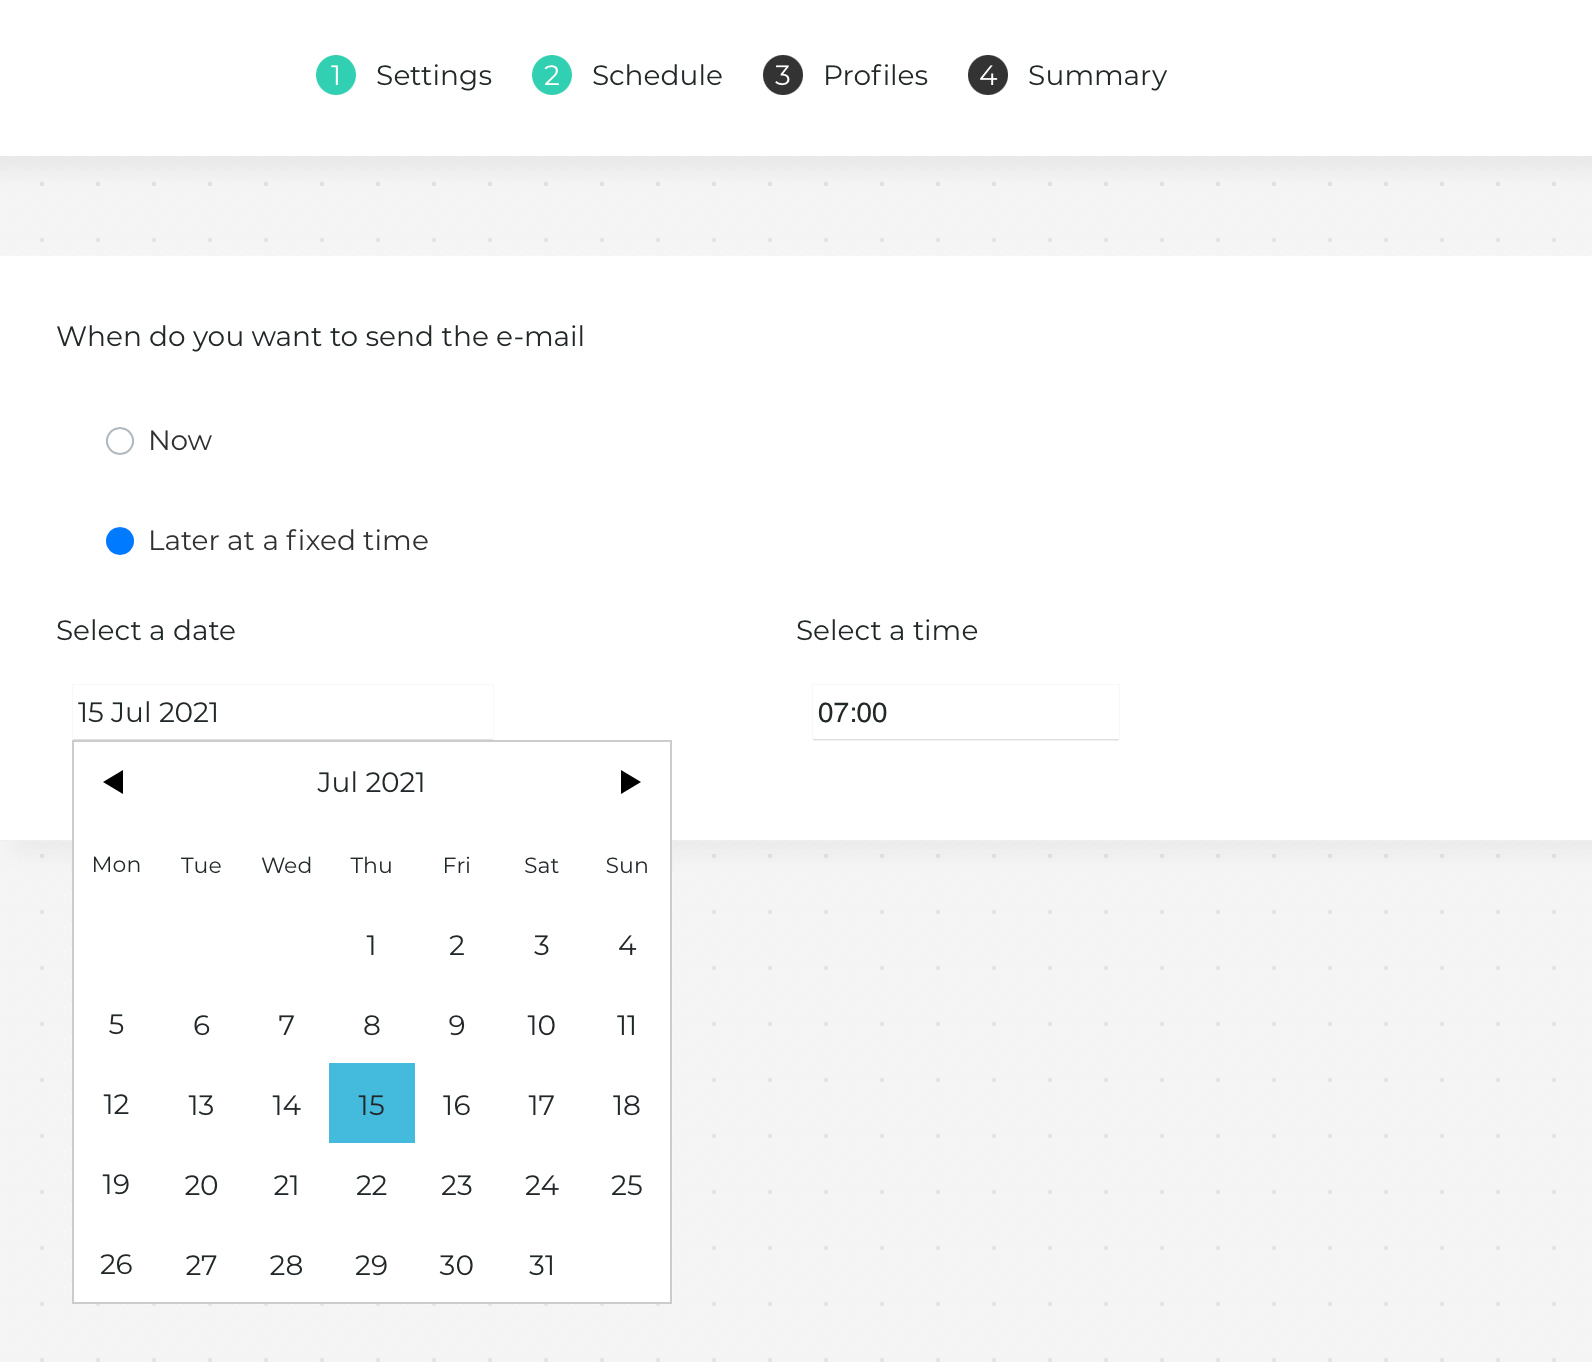1592x1362 pixels.
Task: Set the date to July 20
Action: point(201,1185)
